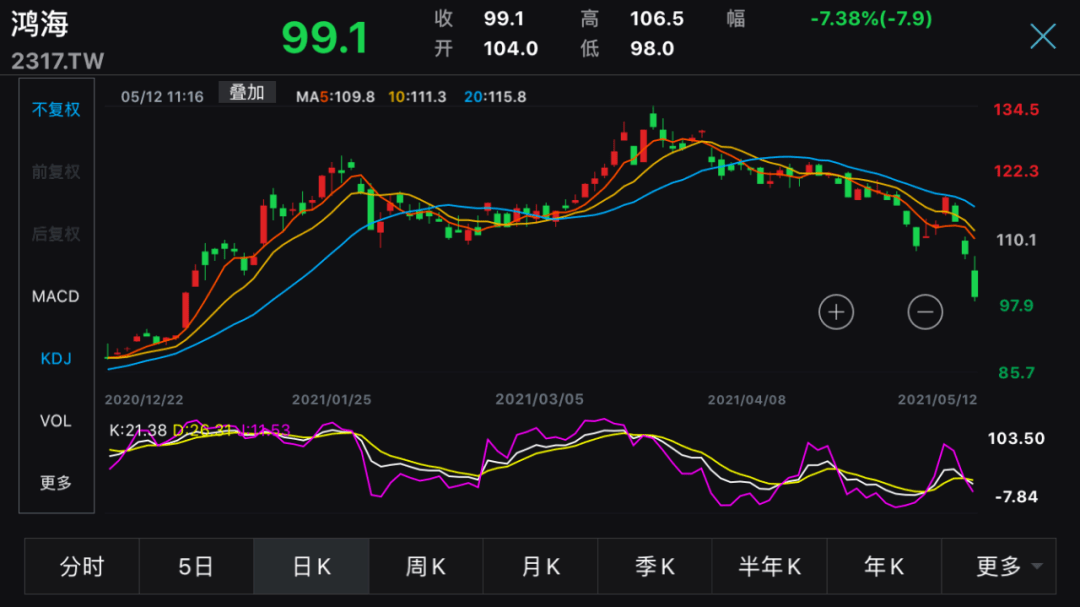Image resolution: width=1080 pixels, height=607 pixels.
Task: Open the 5日 five-day tab
Action: click(x=196, y=566)
